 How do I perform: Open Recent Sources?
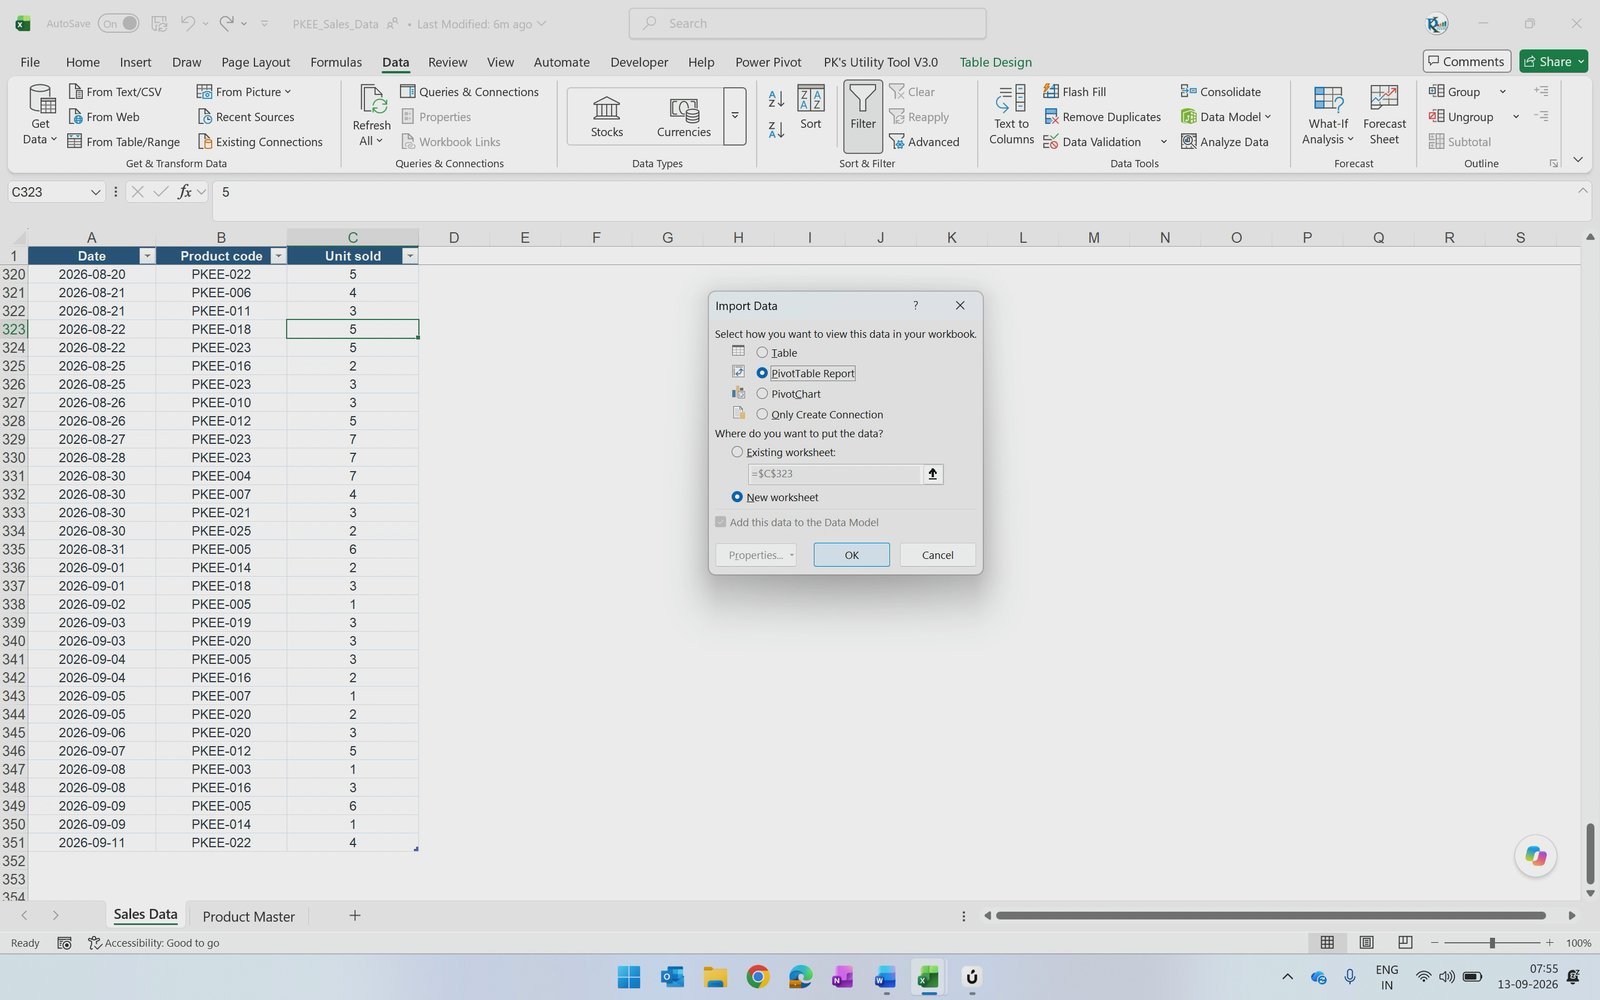[246, 116]
